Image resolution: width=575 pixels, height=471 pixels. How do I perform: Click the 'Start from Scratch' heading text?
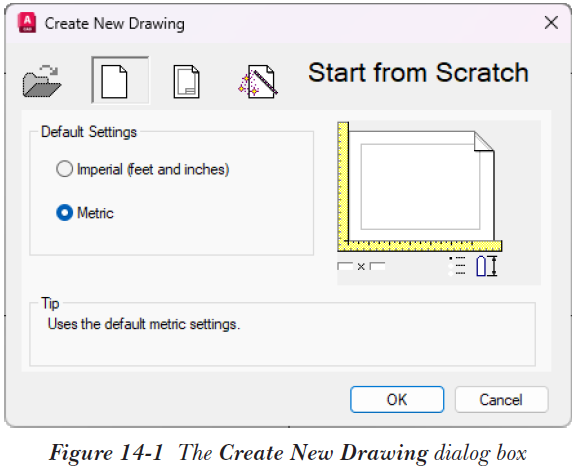[418, 72]
